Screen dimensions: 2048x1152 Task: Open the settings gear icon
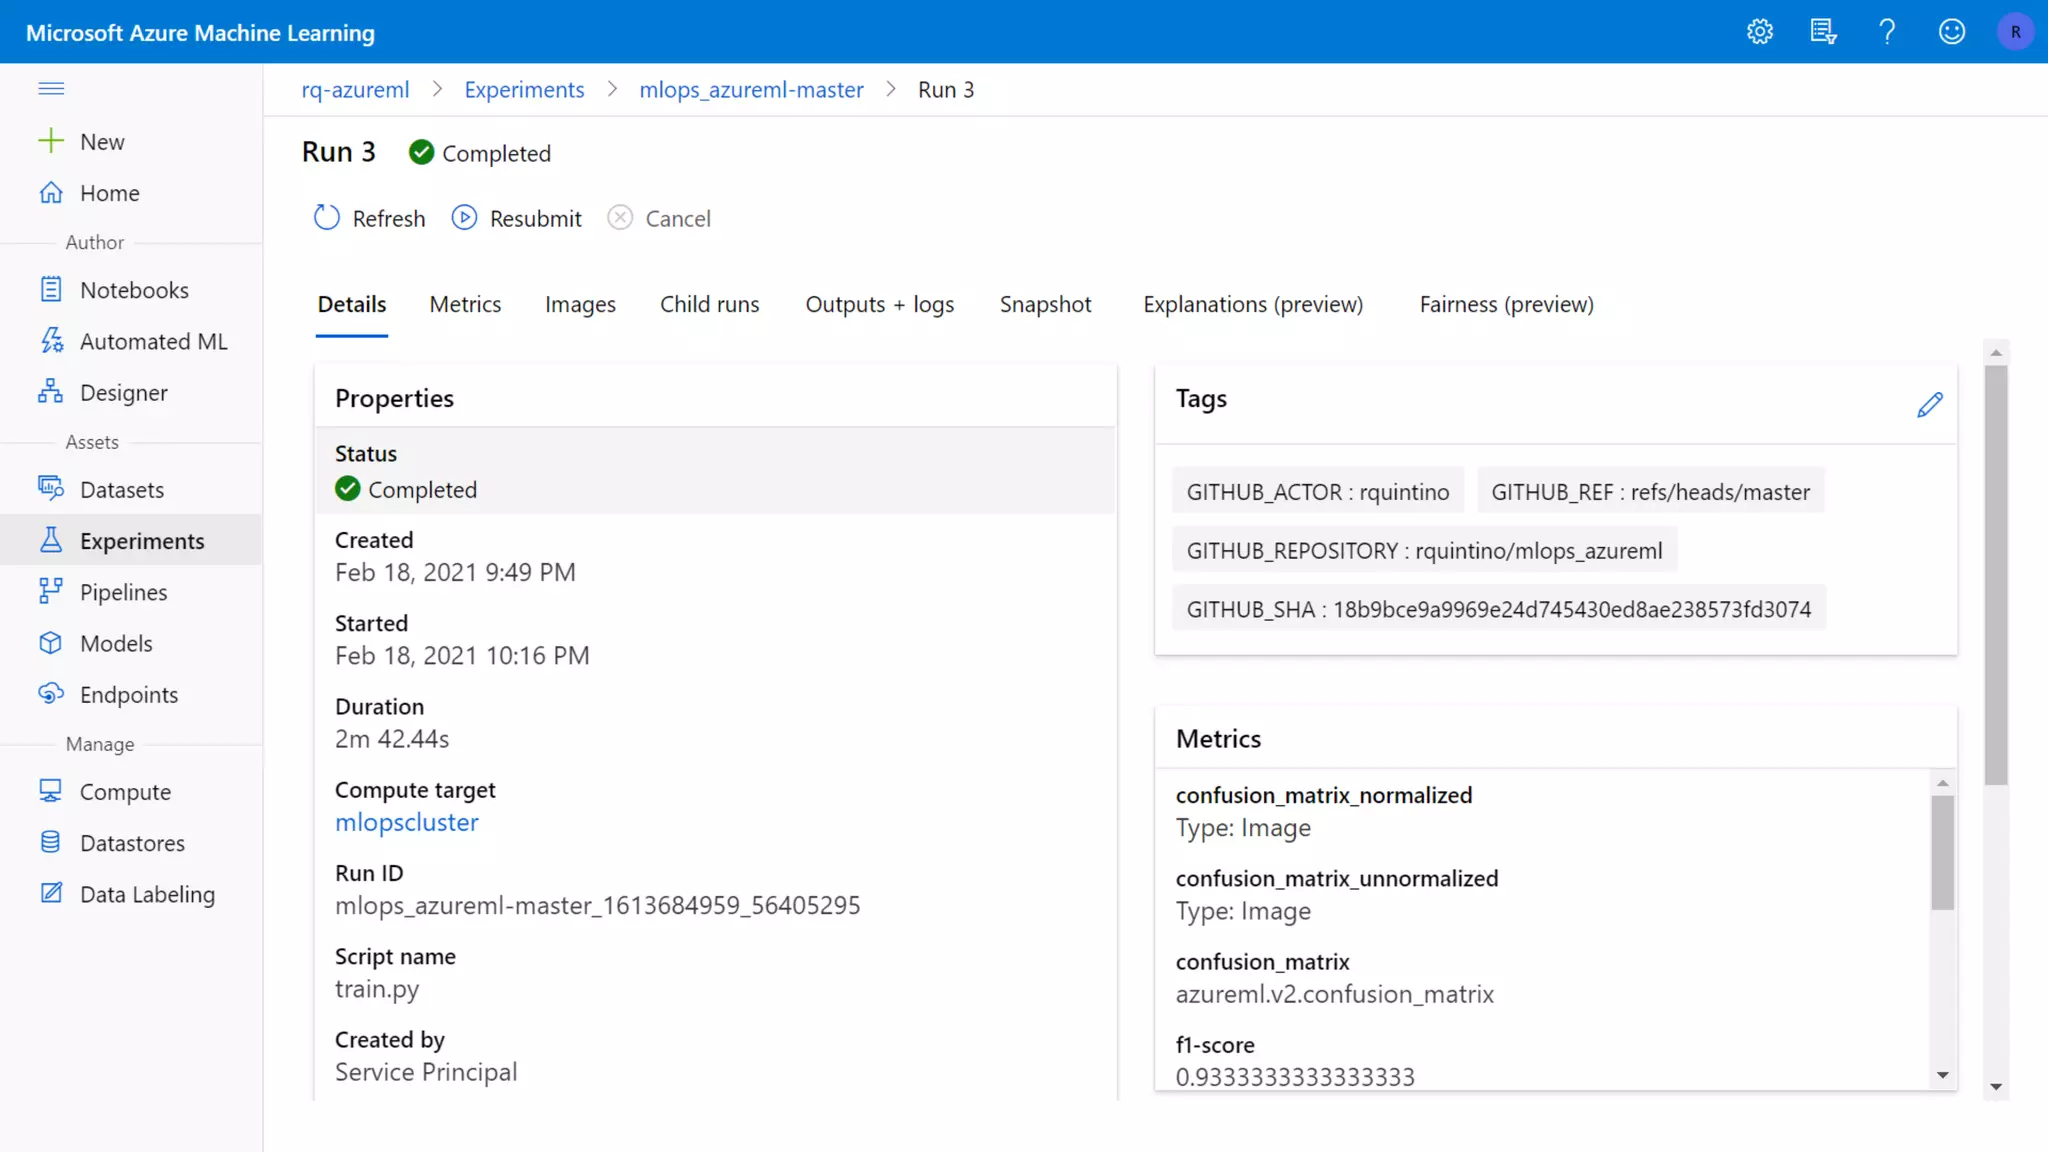tap(1760, 32)
